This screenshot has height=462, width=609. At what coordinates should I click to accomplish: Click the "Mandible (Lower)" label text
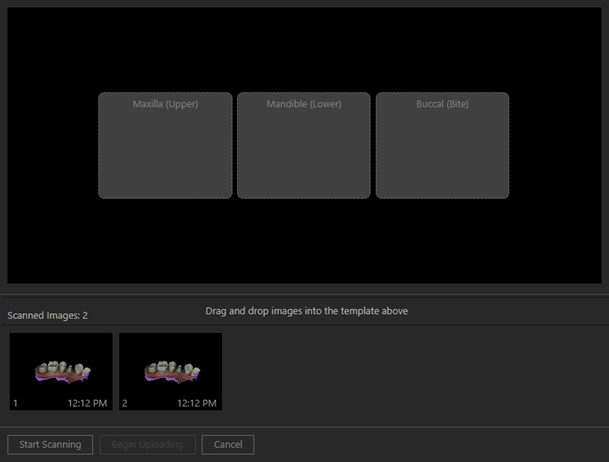click(303, 104)
